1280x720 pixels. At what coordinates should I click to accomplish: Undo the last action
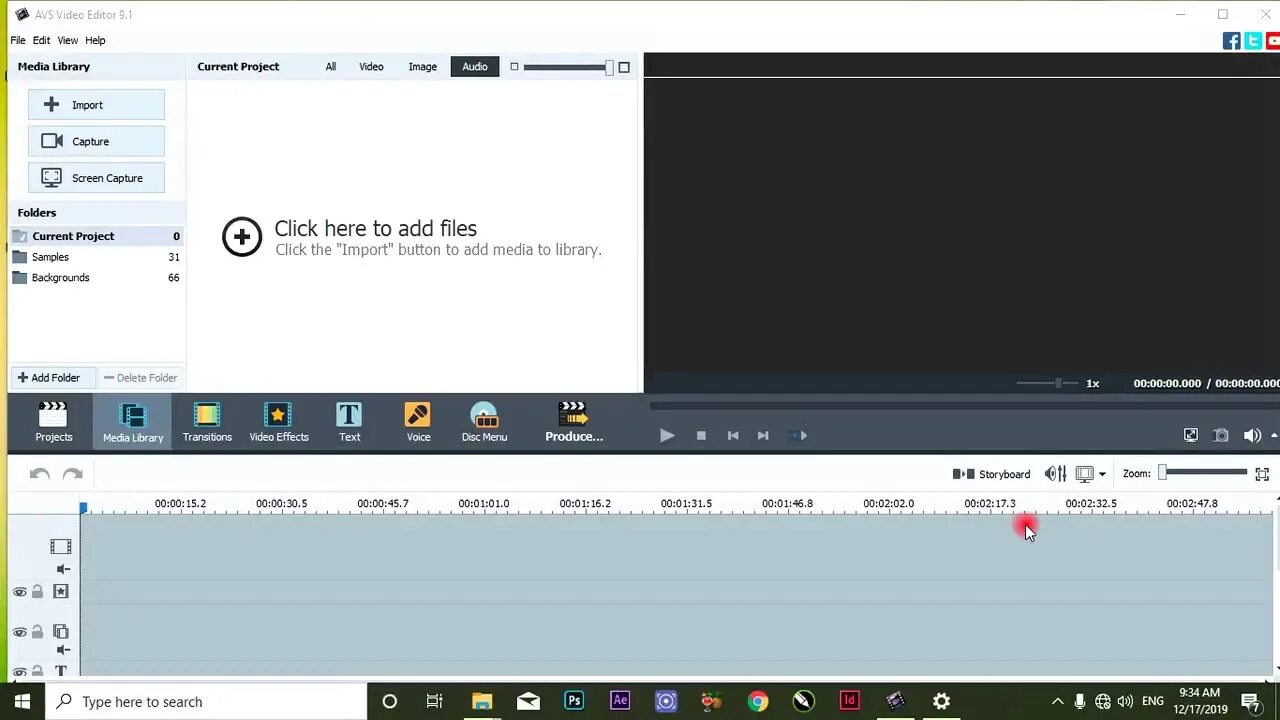tap(40, 474)
